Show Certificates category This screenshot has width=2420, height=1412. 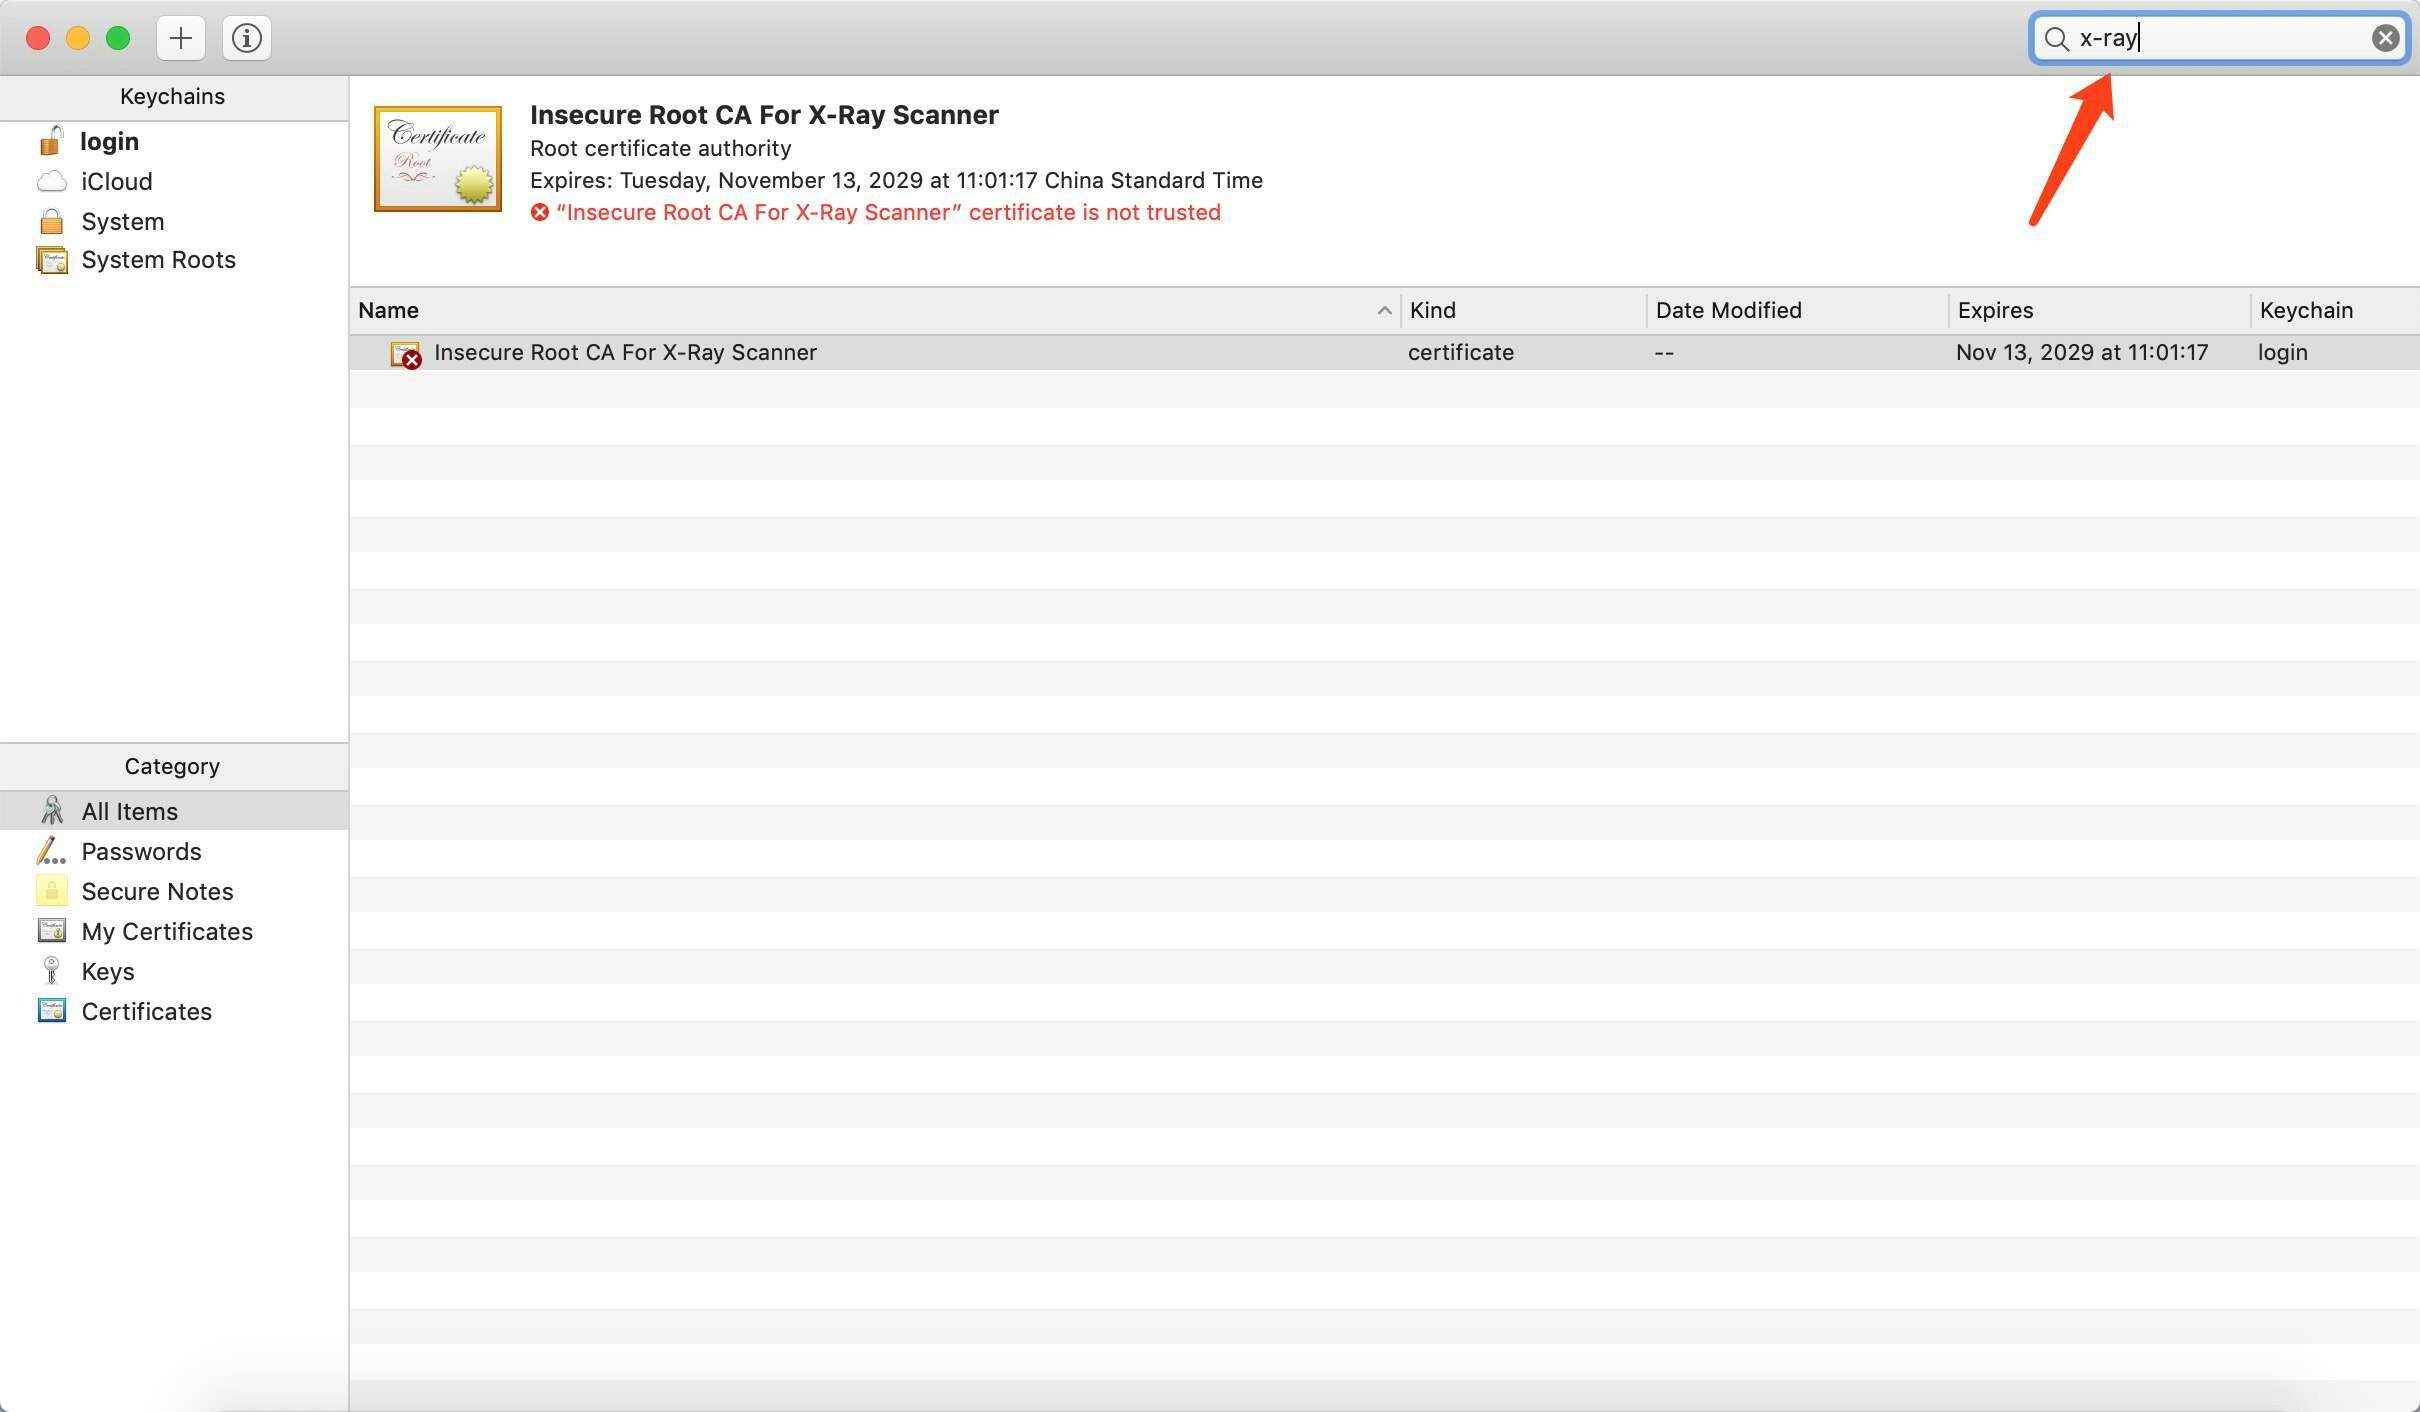pos(146,1011)
